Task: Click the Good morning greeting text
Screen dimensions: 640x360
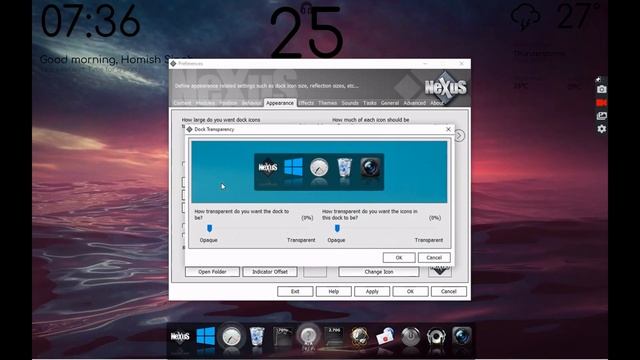Action: click(116, 60)
